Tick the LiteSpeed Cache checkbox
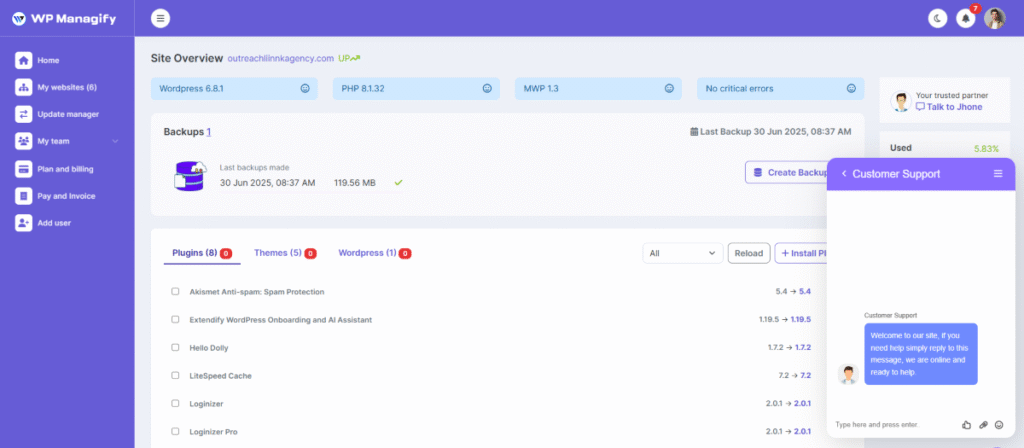The width and height of the screenshot is (1024, 448). coord(175,376)
